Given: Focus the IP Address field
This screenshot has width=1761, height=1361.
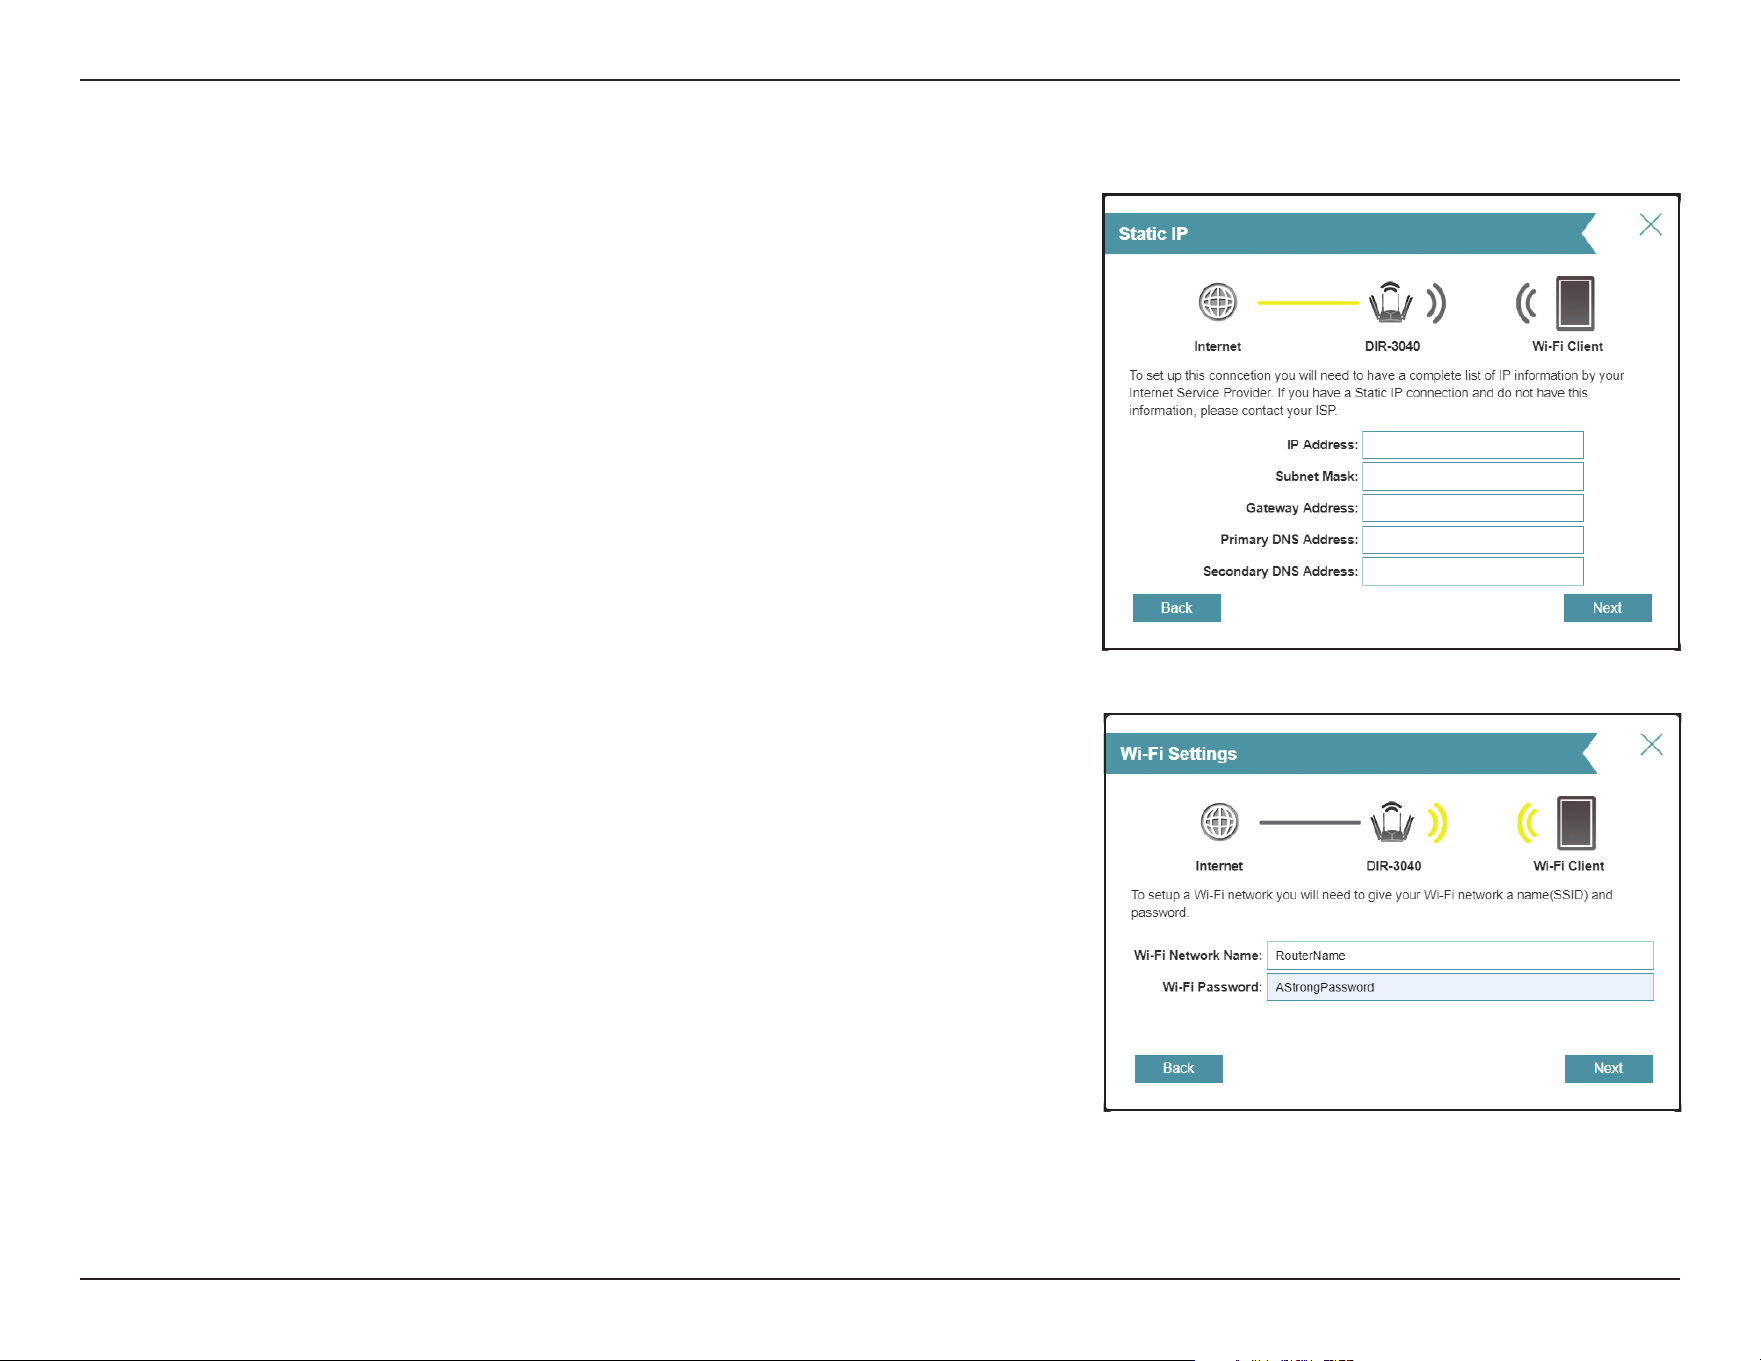Looking at the screenshot, I should click(x=1472, y=445).
